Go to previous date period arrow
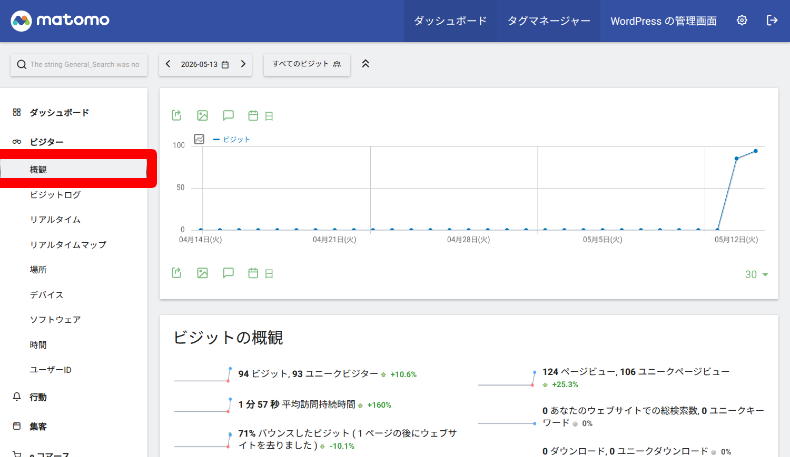 [168, 64]
